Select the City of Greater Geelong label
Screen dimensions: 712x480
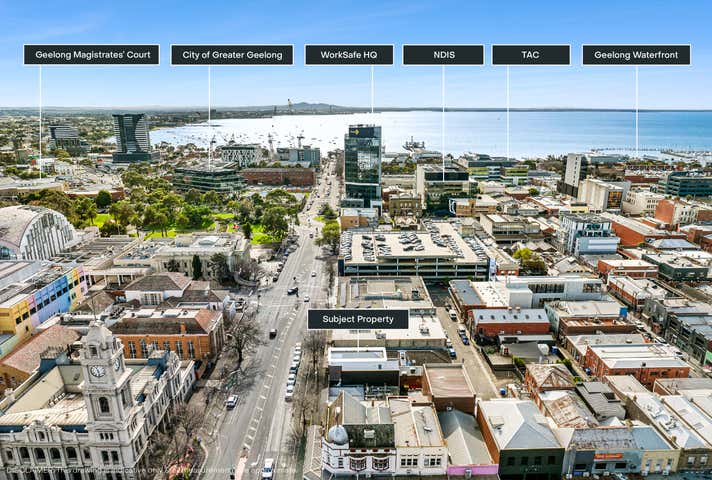pyautogui.click(x=232, y=55)
